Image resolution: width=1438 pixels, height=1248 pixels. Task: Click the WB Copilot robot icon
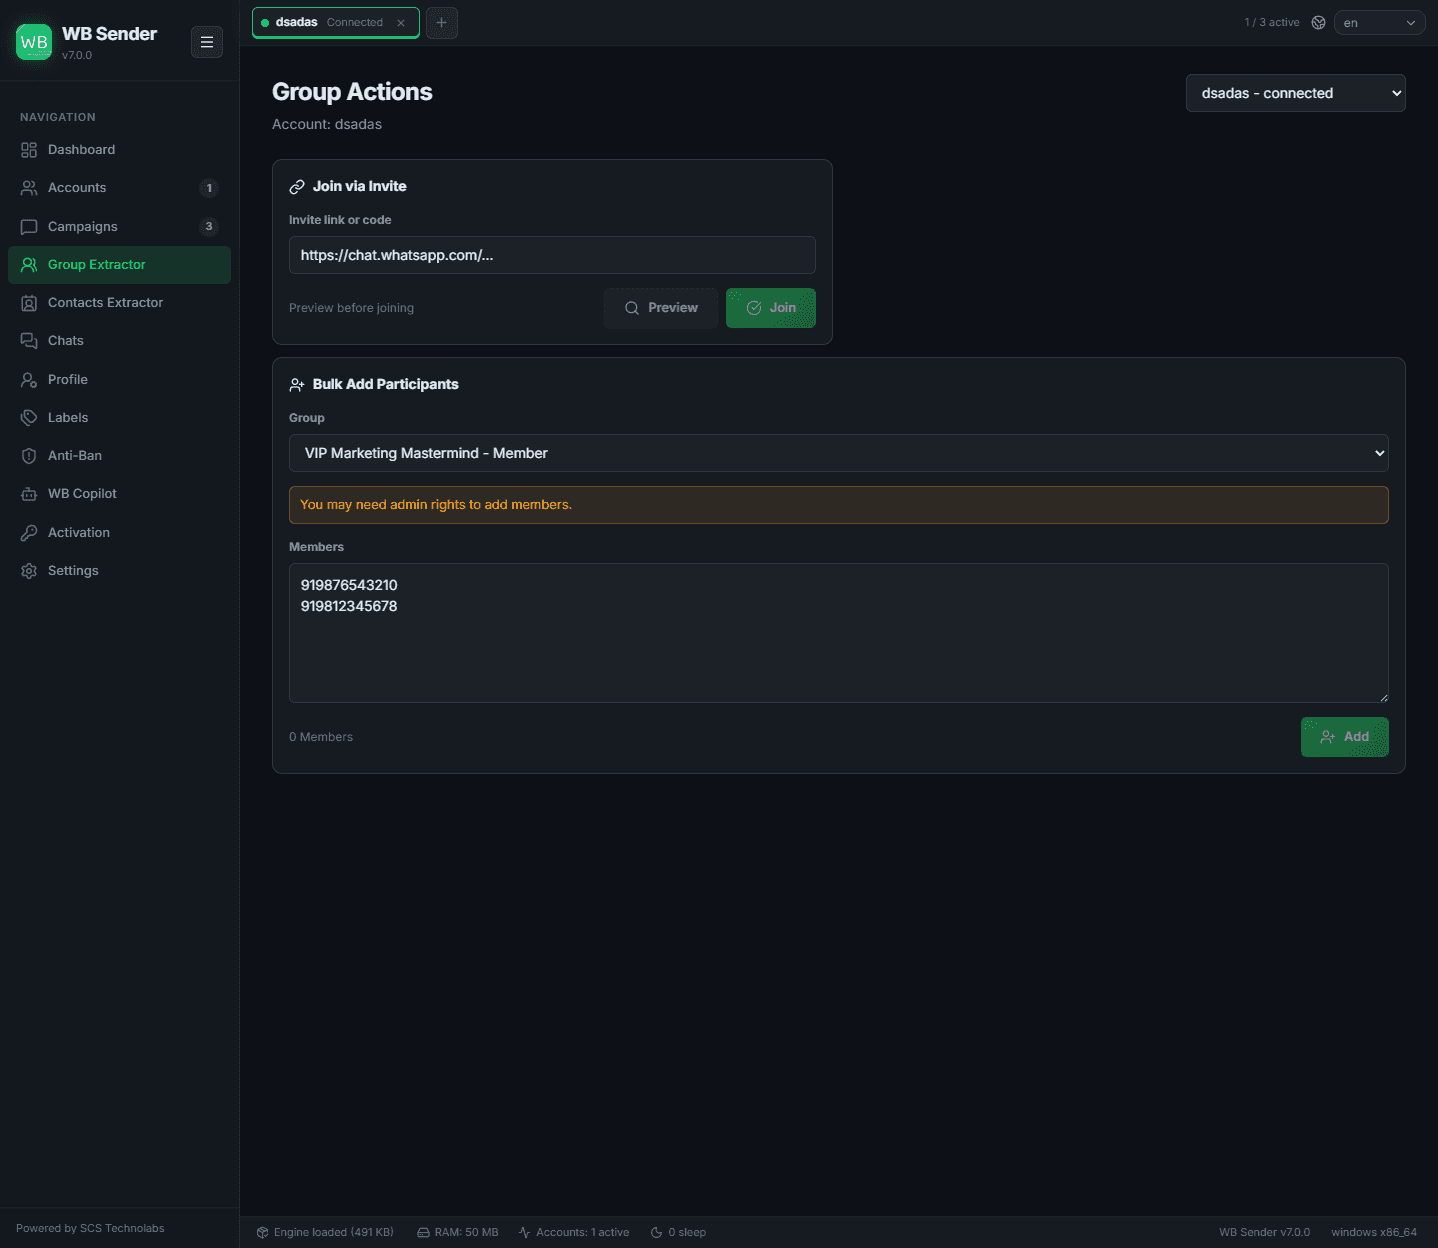(29, 494)
